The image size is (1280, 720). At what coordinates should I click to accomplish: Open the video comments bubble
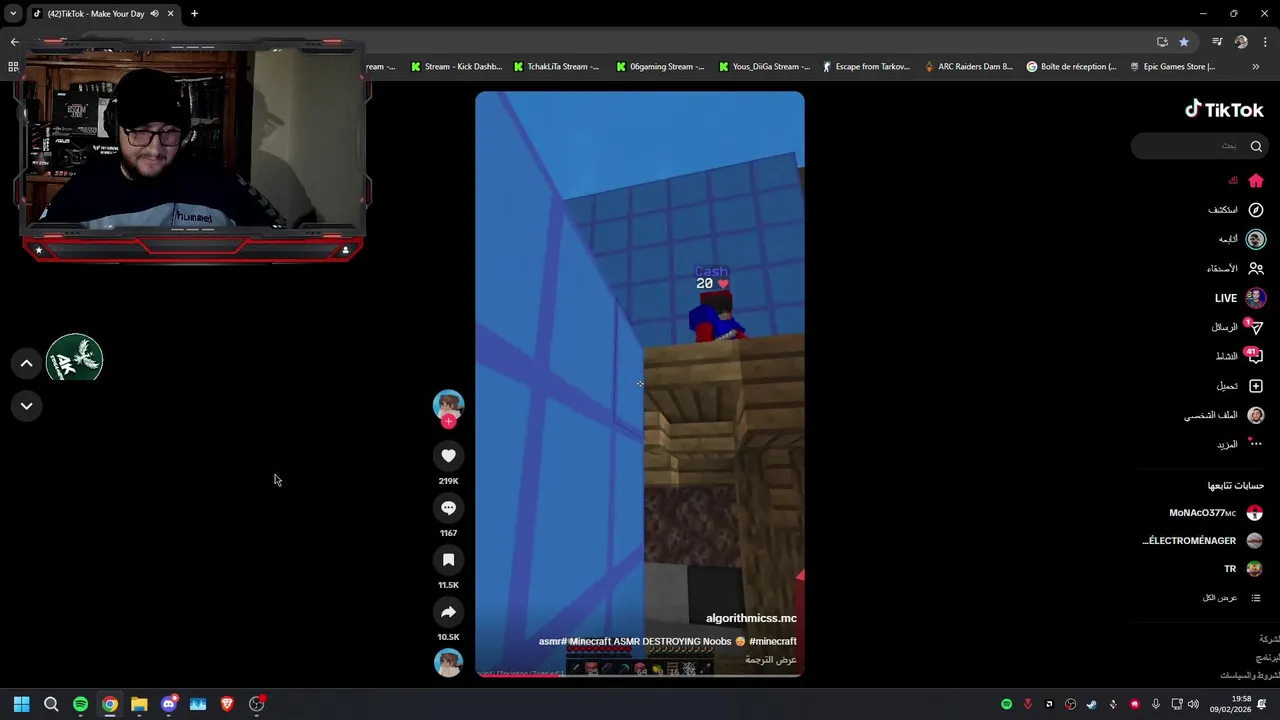448,508
